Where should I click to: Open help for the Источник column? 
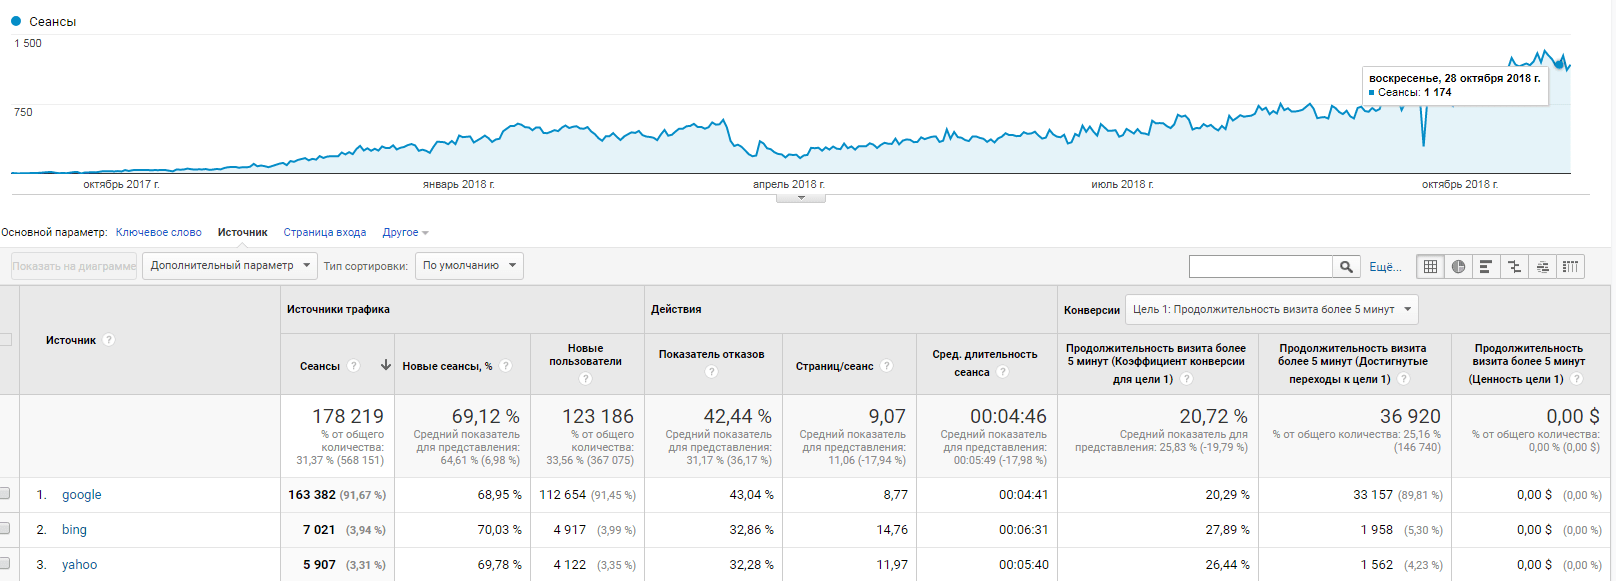tap(109, 340)
